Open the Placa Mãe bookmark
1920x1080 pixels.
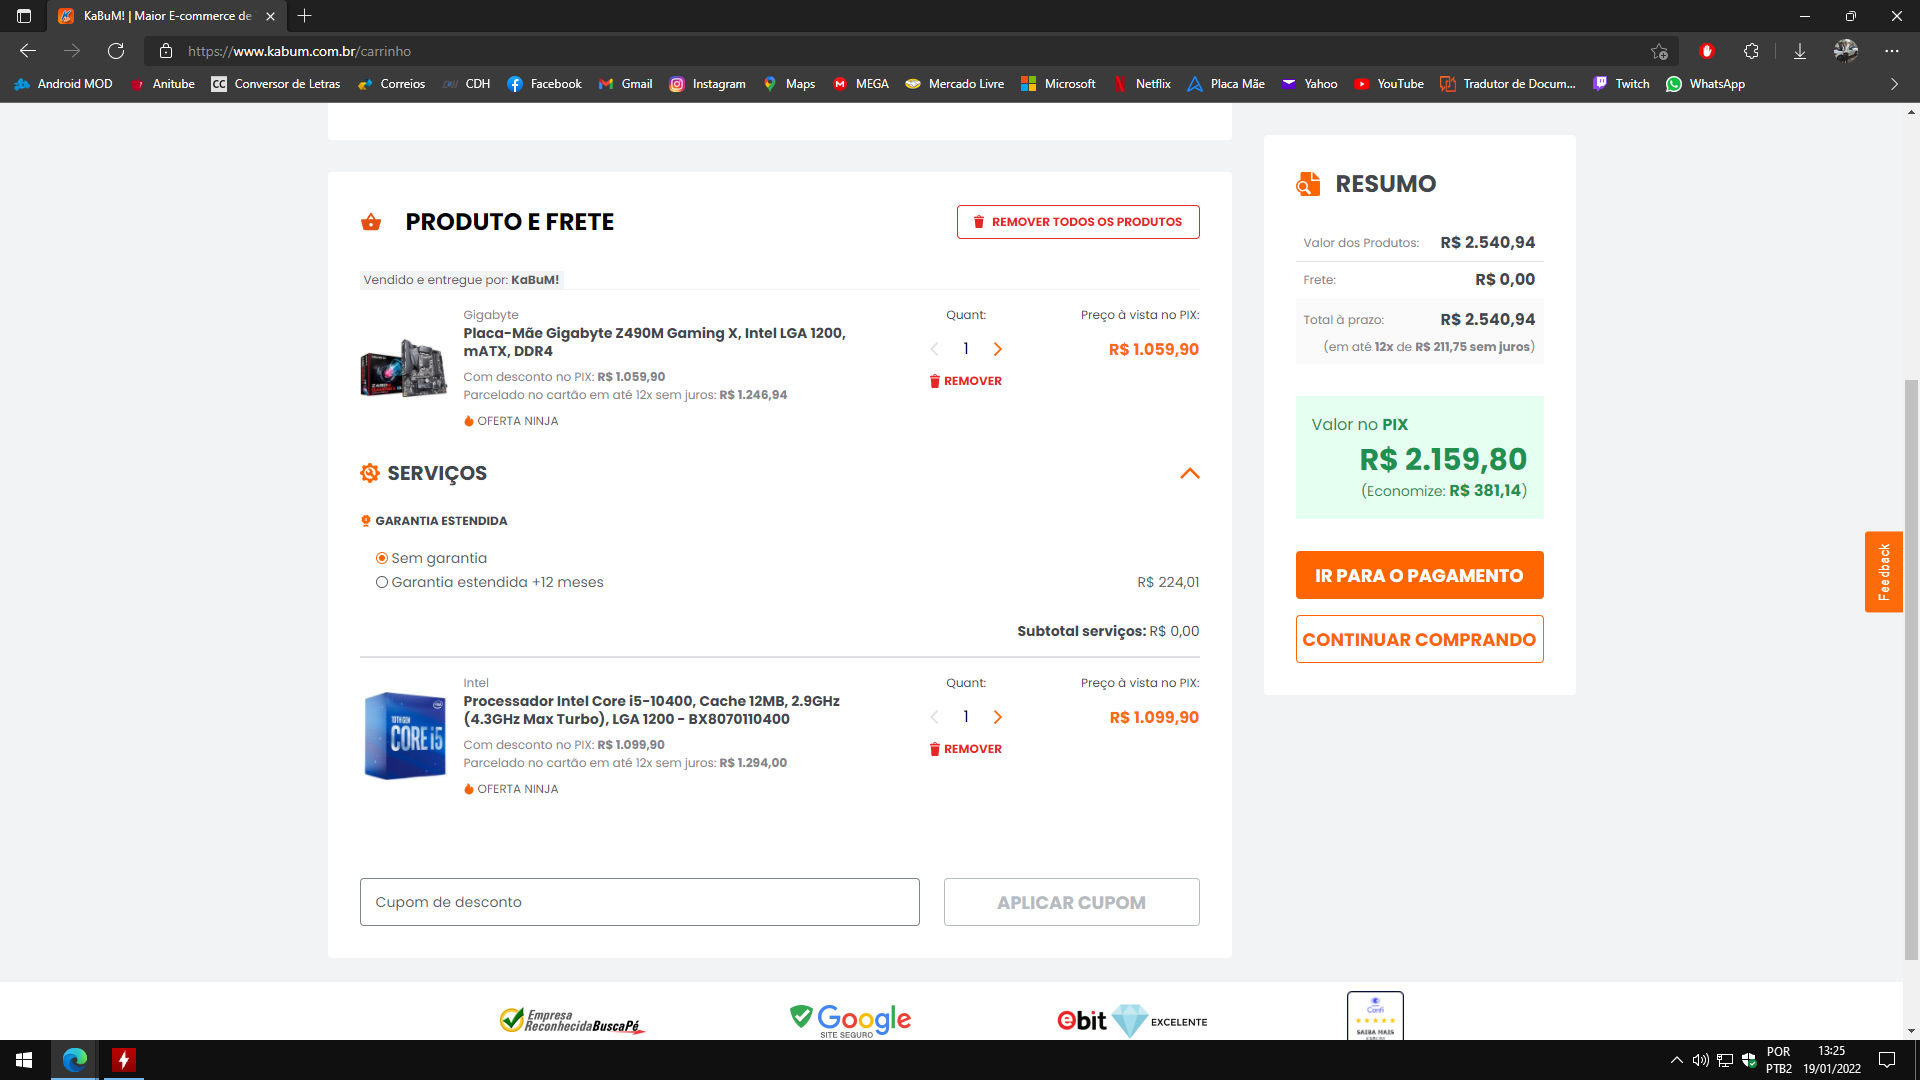tap(1226, 84)
